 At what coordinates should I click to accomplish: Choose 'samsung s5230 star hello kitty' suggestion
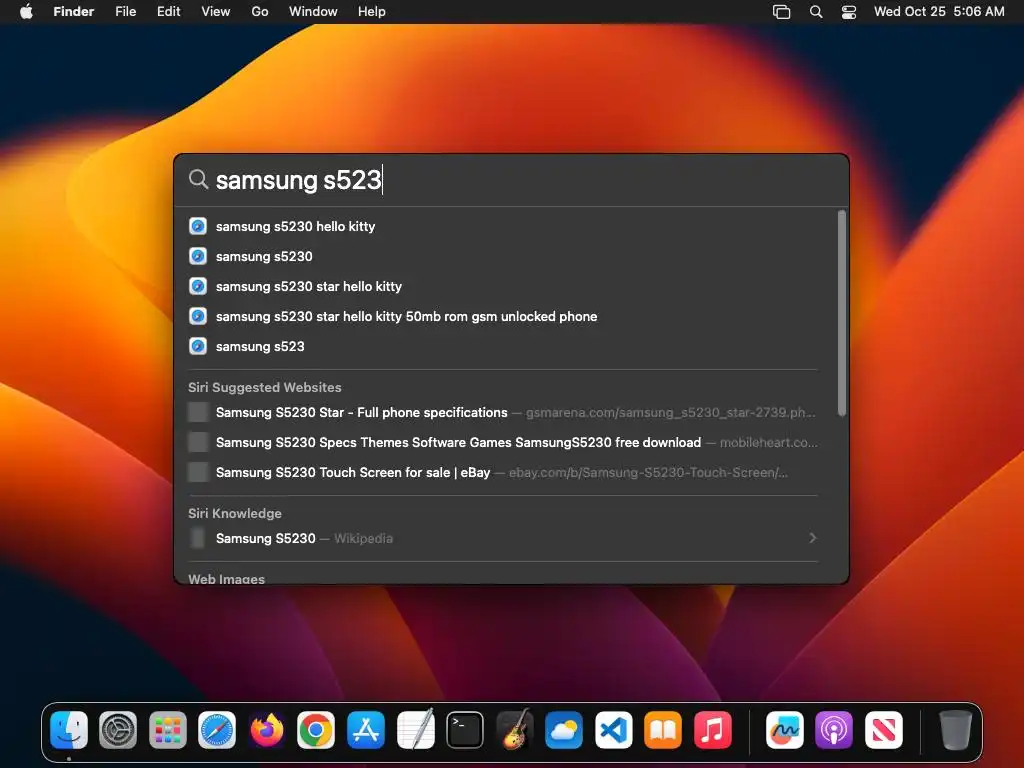pos(503,286)
